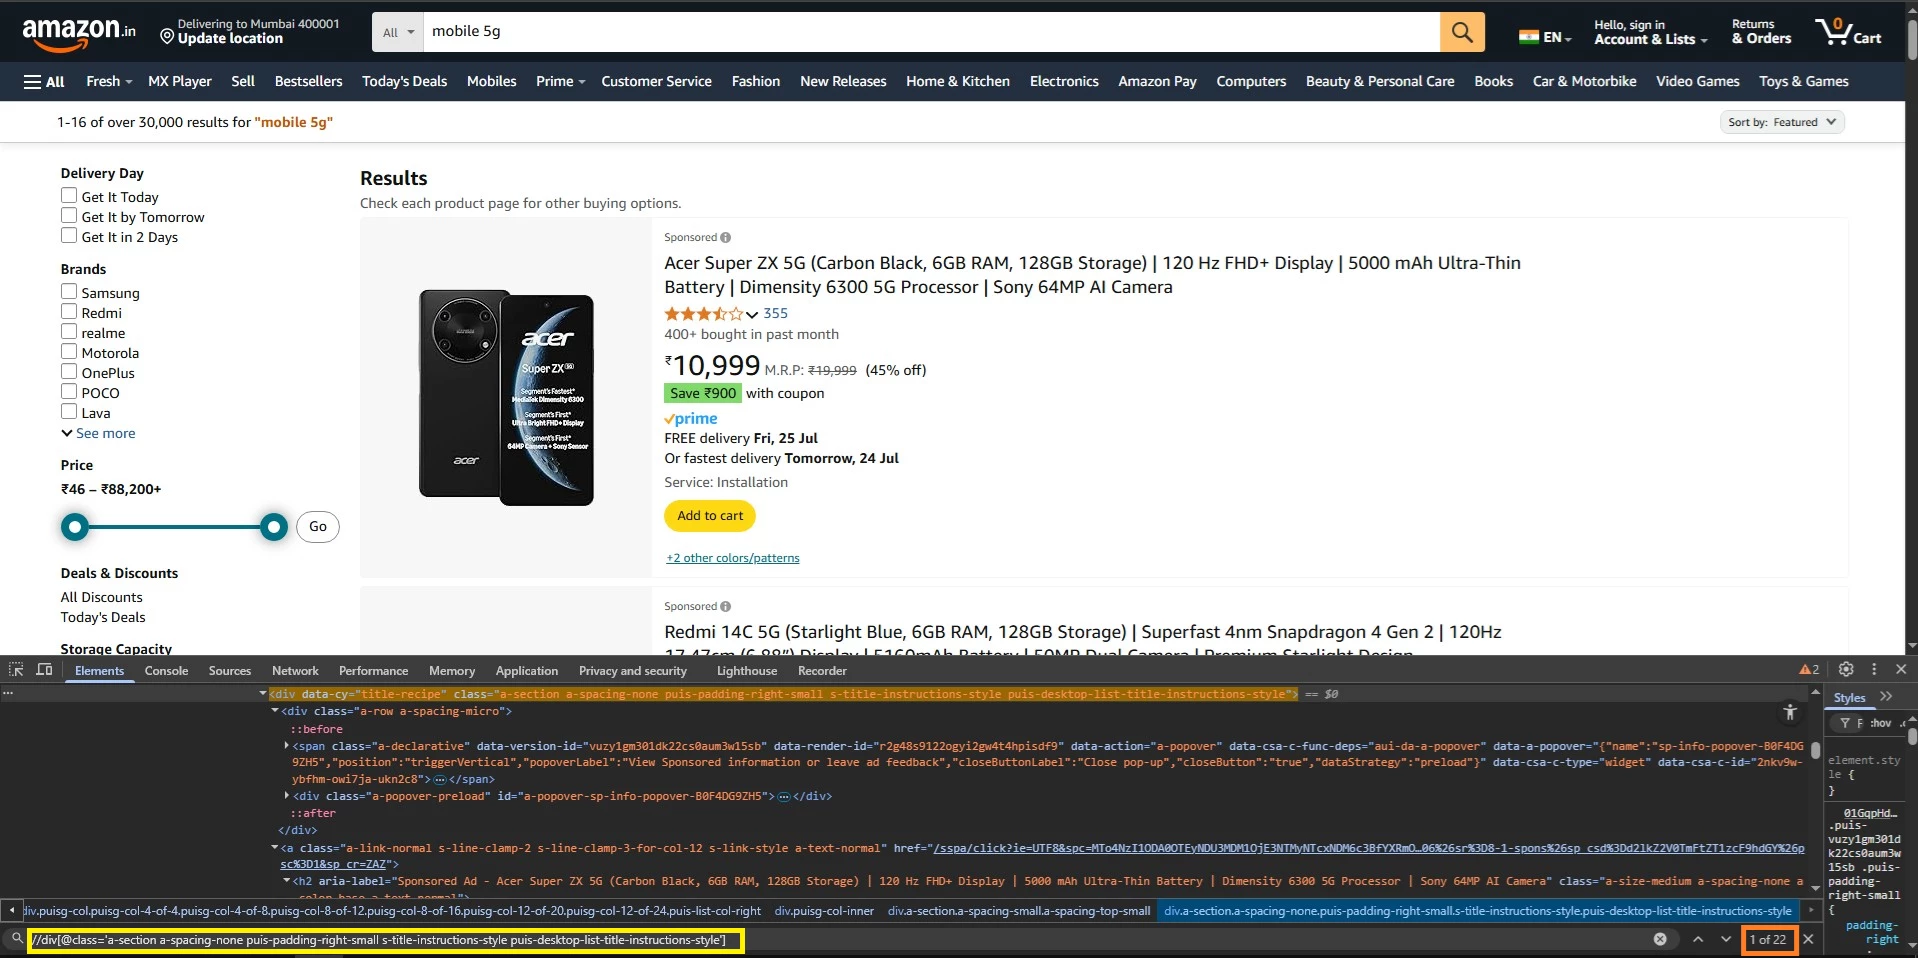Open the Performance tab
This screenshot has height=958, width=1918.
click(373, 671)
